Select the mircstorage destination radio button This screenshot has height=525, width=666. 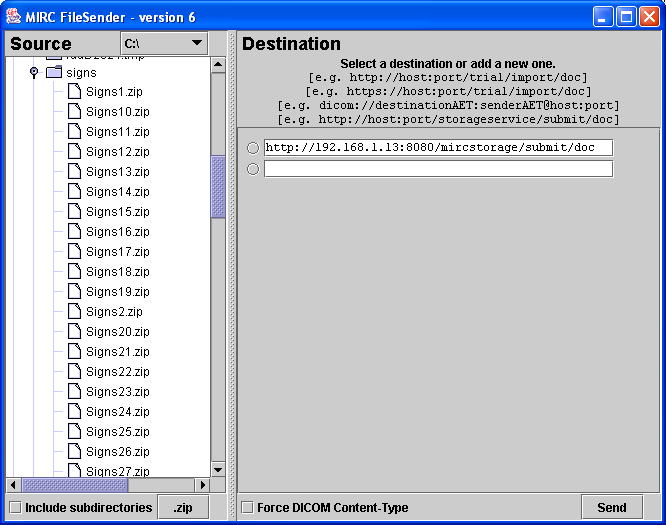pos(253,148)
